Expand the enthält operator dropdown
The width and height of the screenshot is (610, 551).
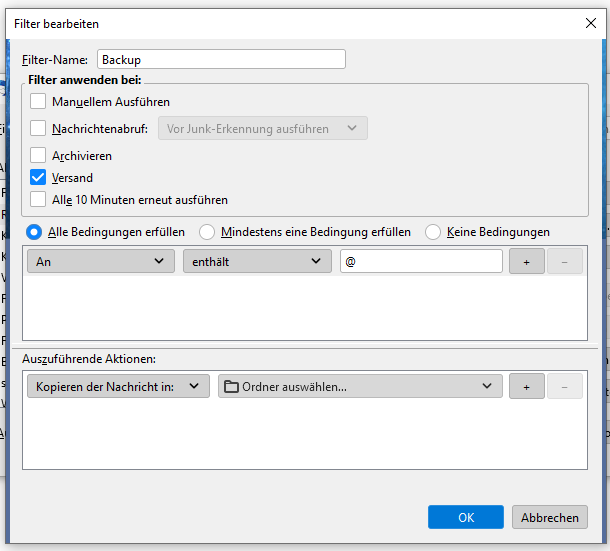click(256, 261)
